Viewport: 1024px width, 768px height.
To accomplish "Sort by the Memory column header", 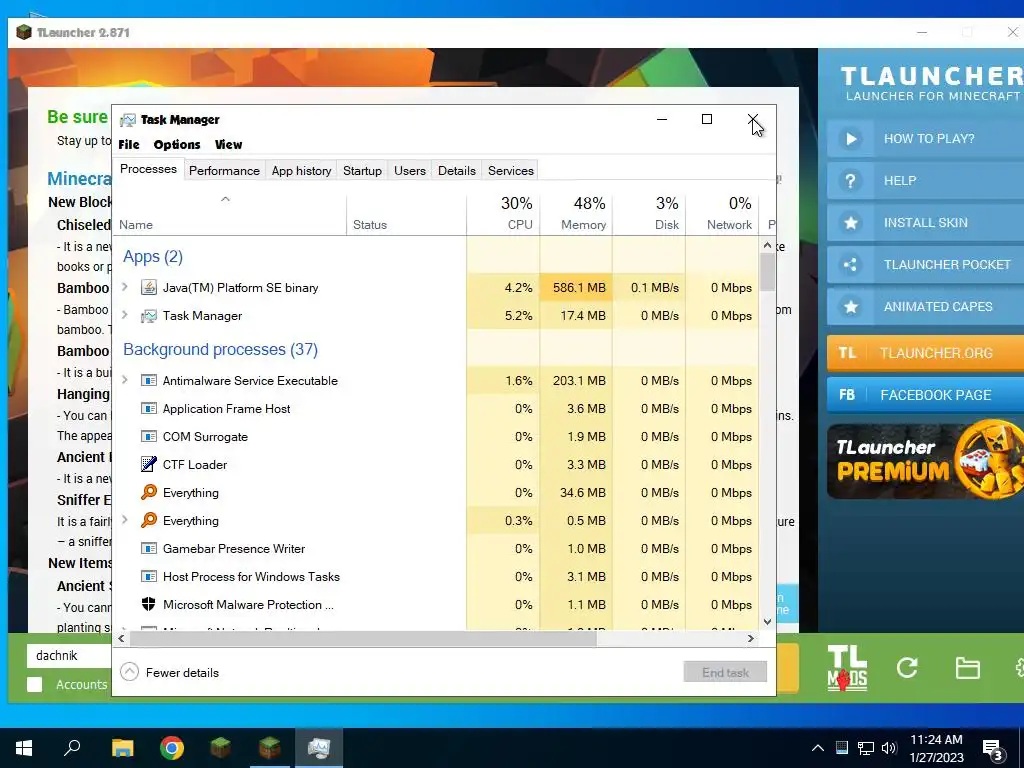I will pyautogui.click(x=576, y=214).
